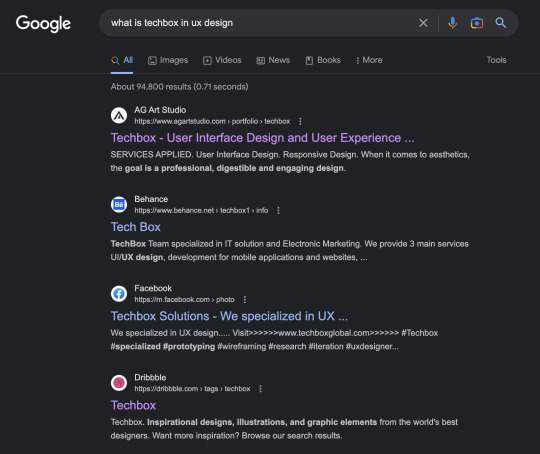Viewport: 540px width, 454px height.
Task: Click the AG Art Studio site name
Action: [160, 110]
